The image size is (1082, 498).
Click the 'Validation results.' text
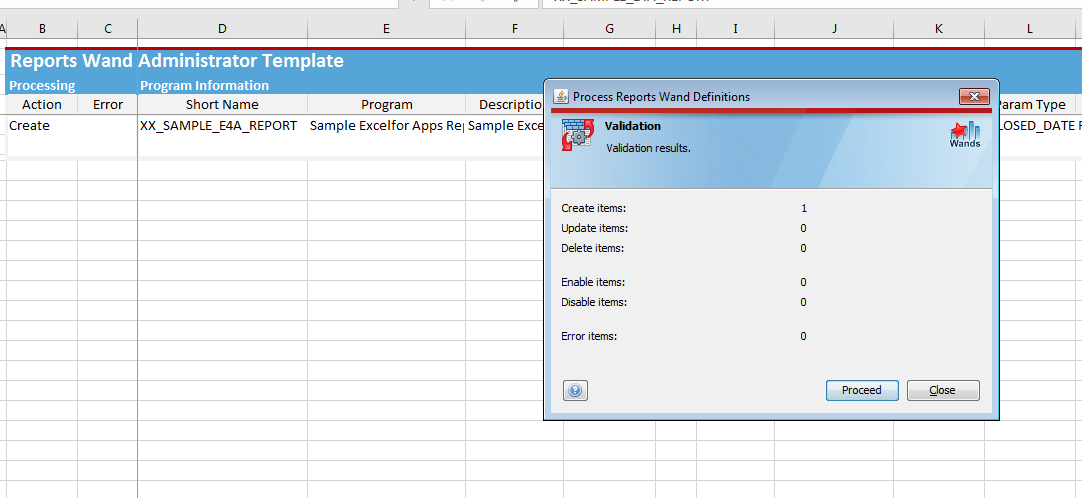648,148
